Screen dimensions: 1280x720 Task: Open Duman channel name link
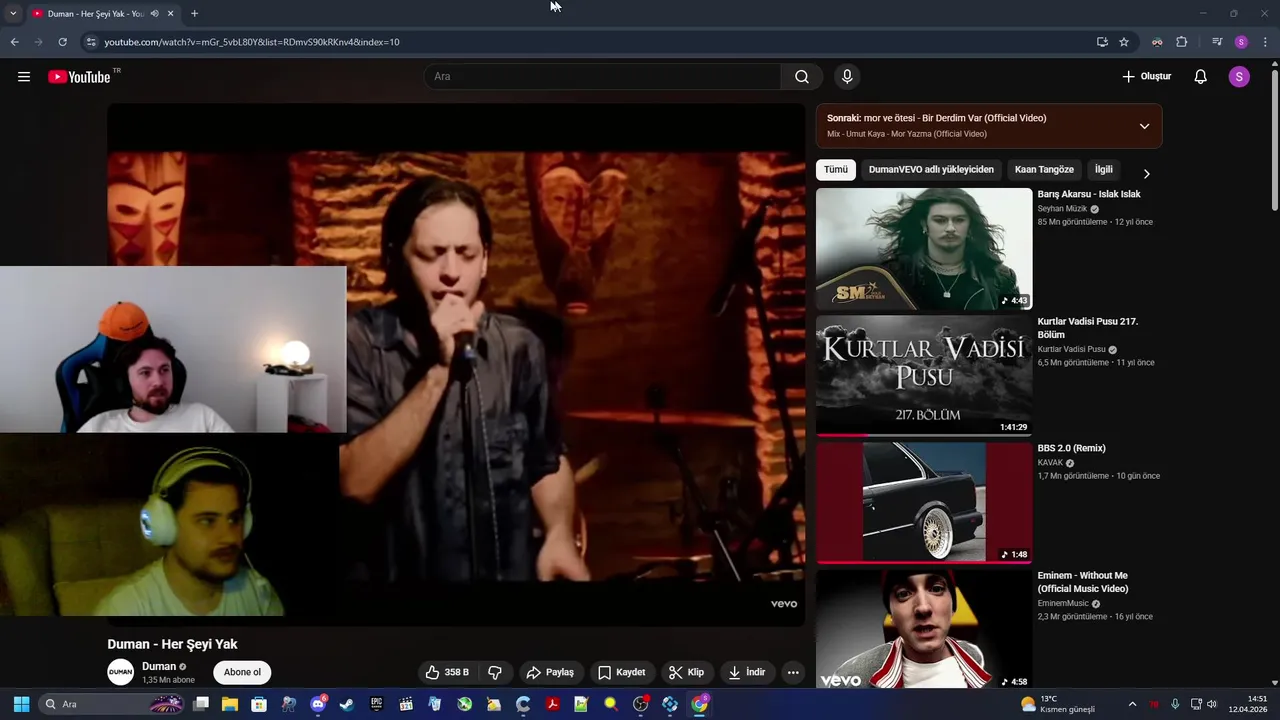(159, 666)
